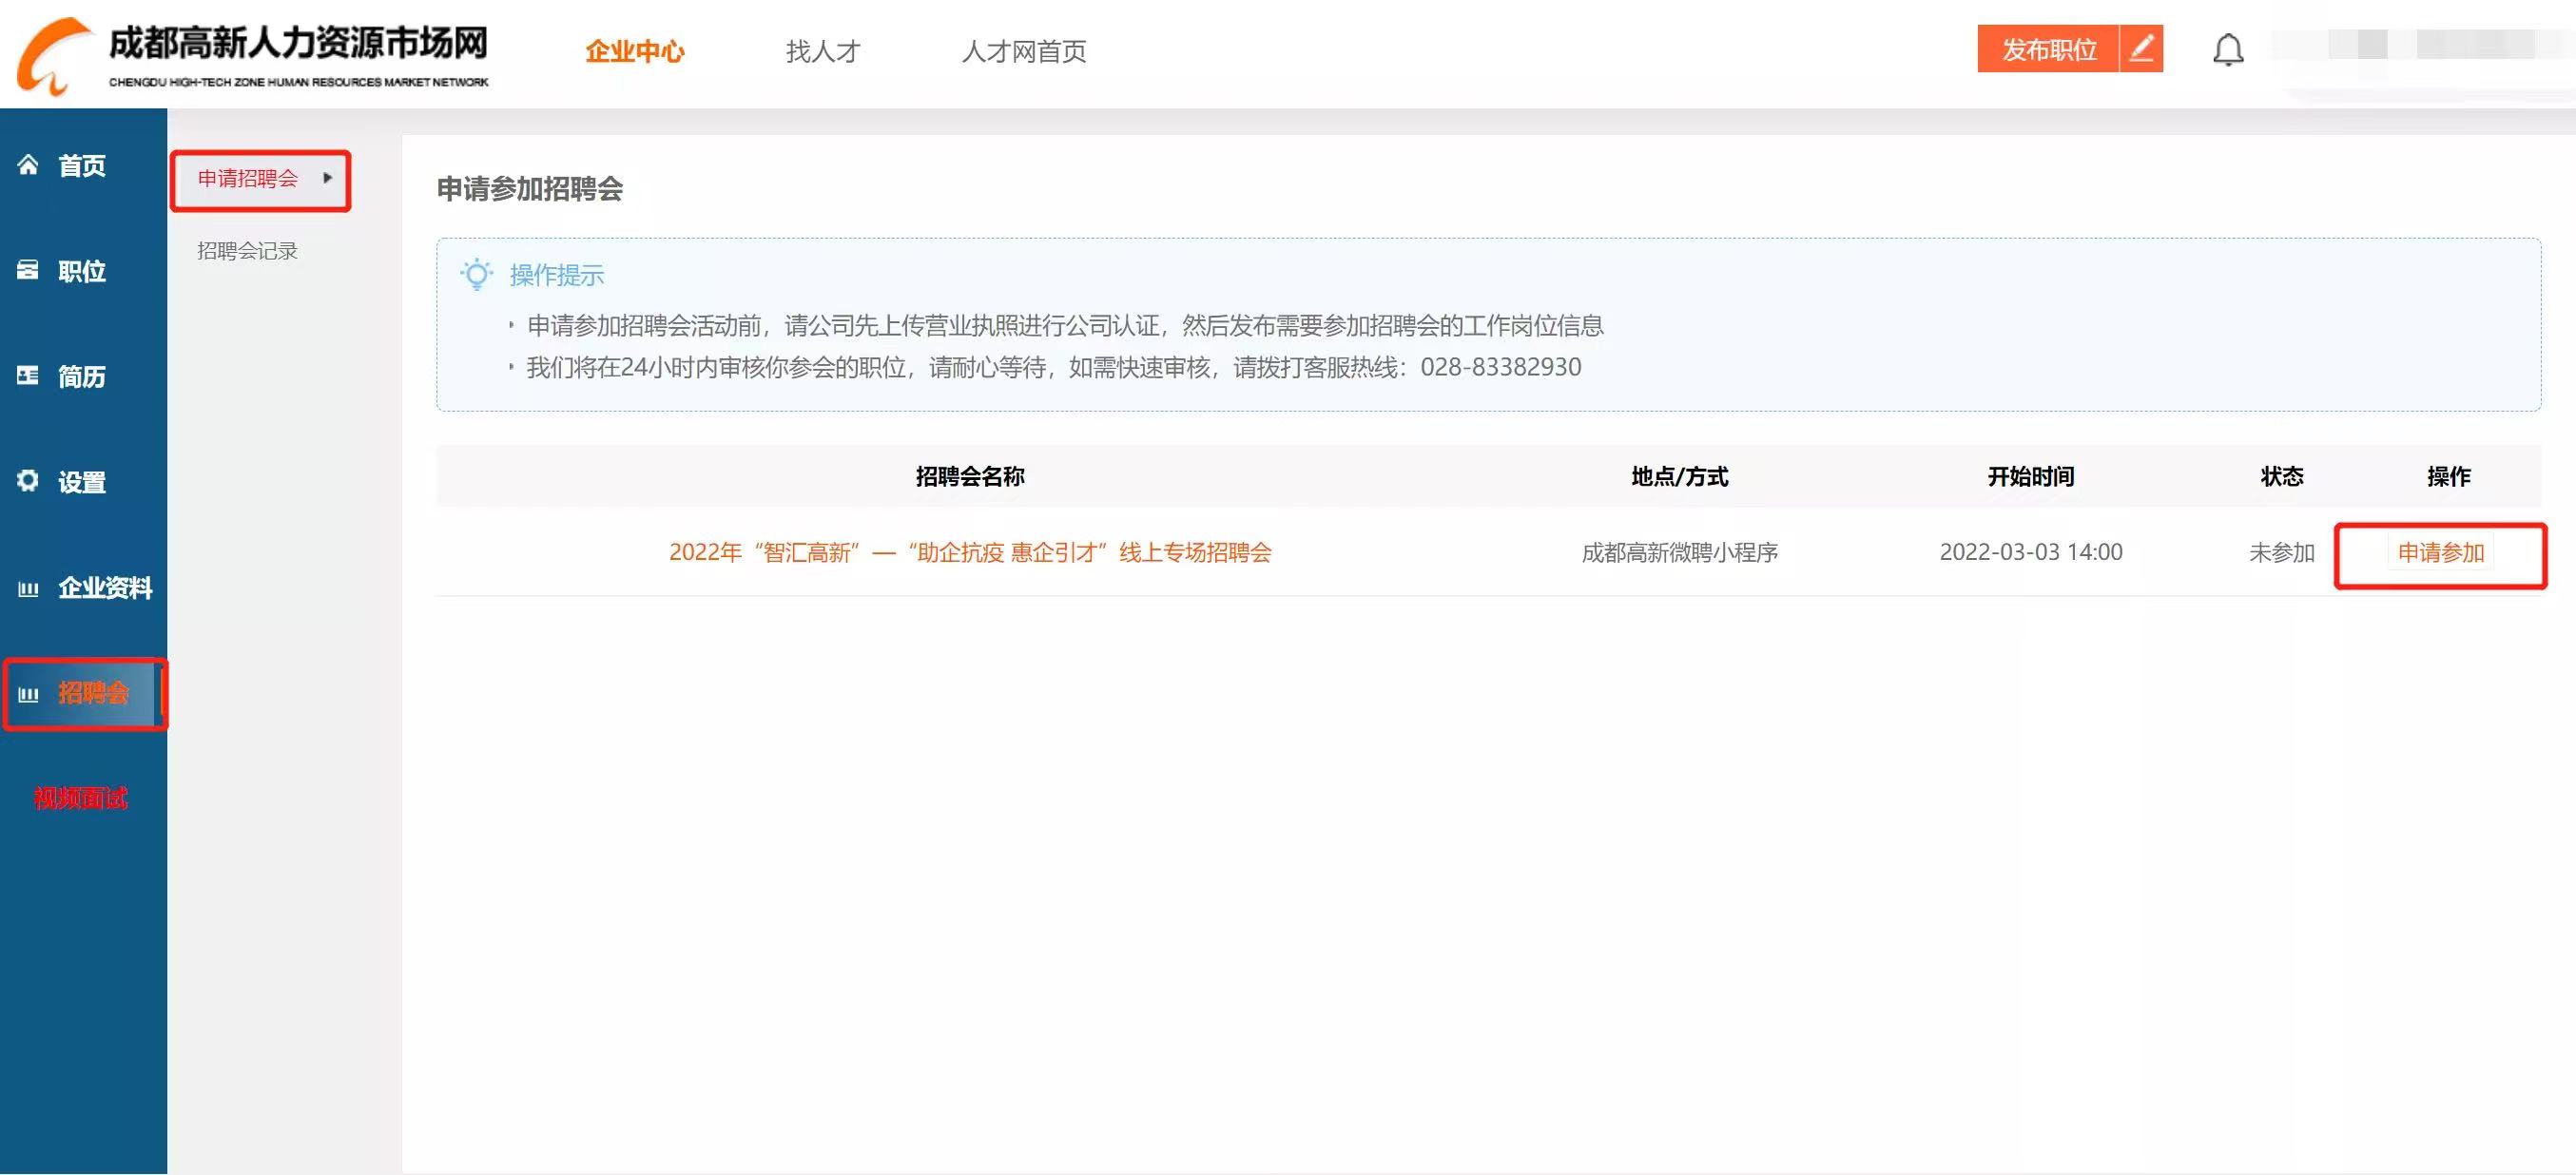Click the notification bell icon
Image resolution: width=2576 pixels, height=1175 pixels.
click(2227, 50)
